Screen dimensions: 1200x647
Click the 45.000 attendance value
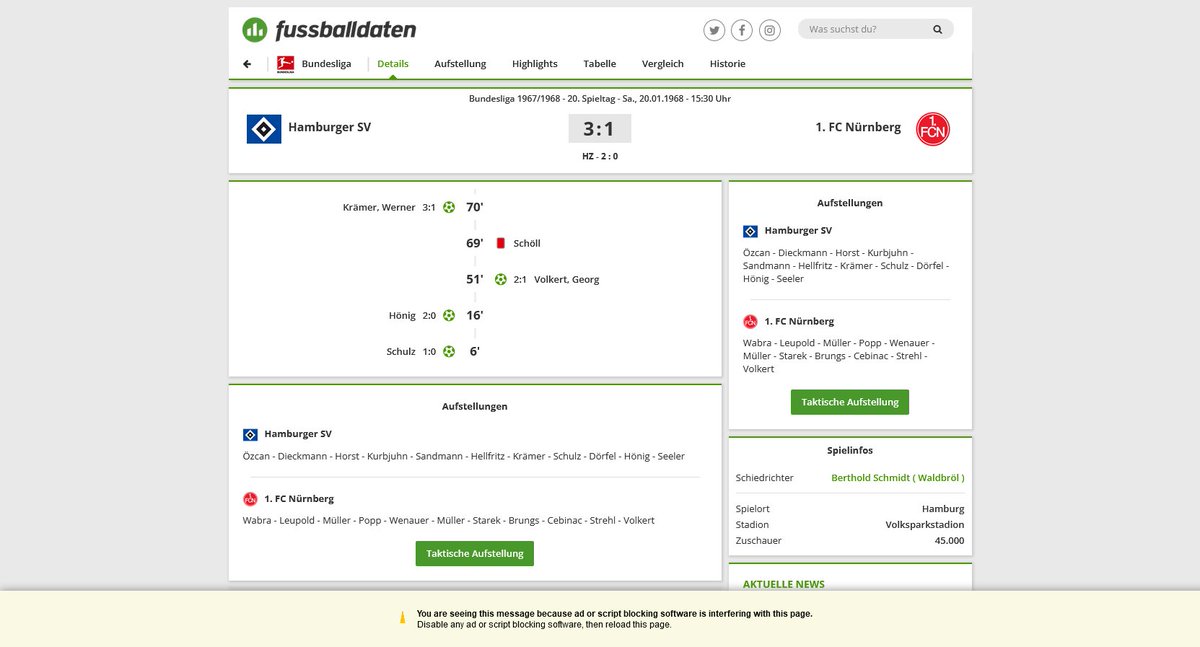click(950, 541)
